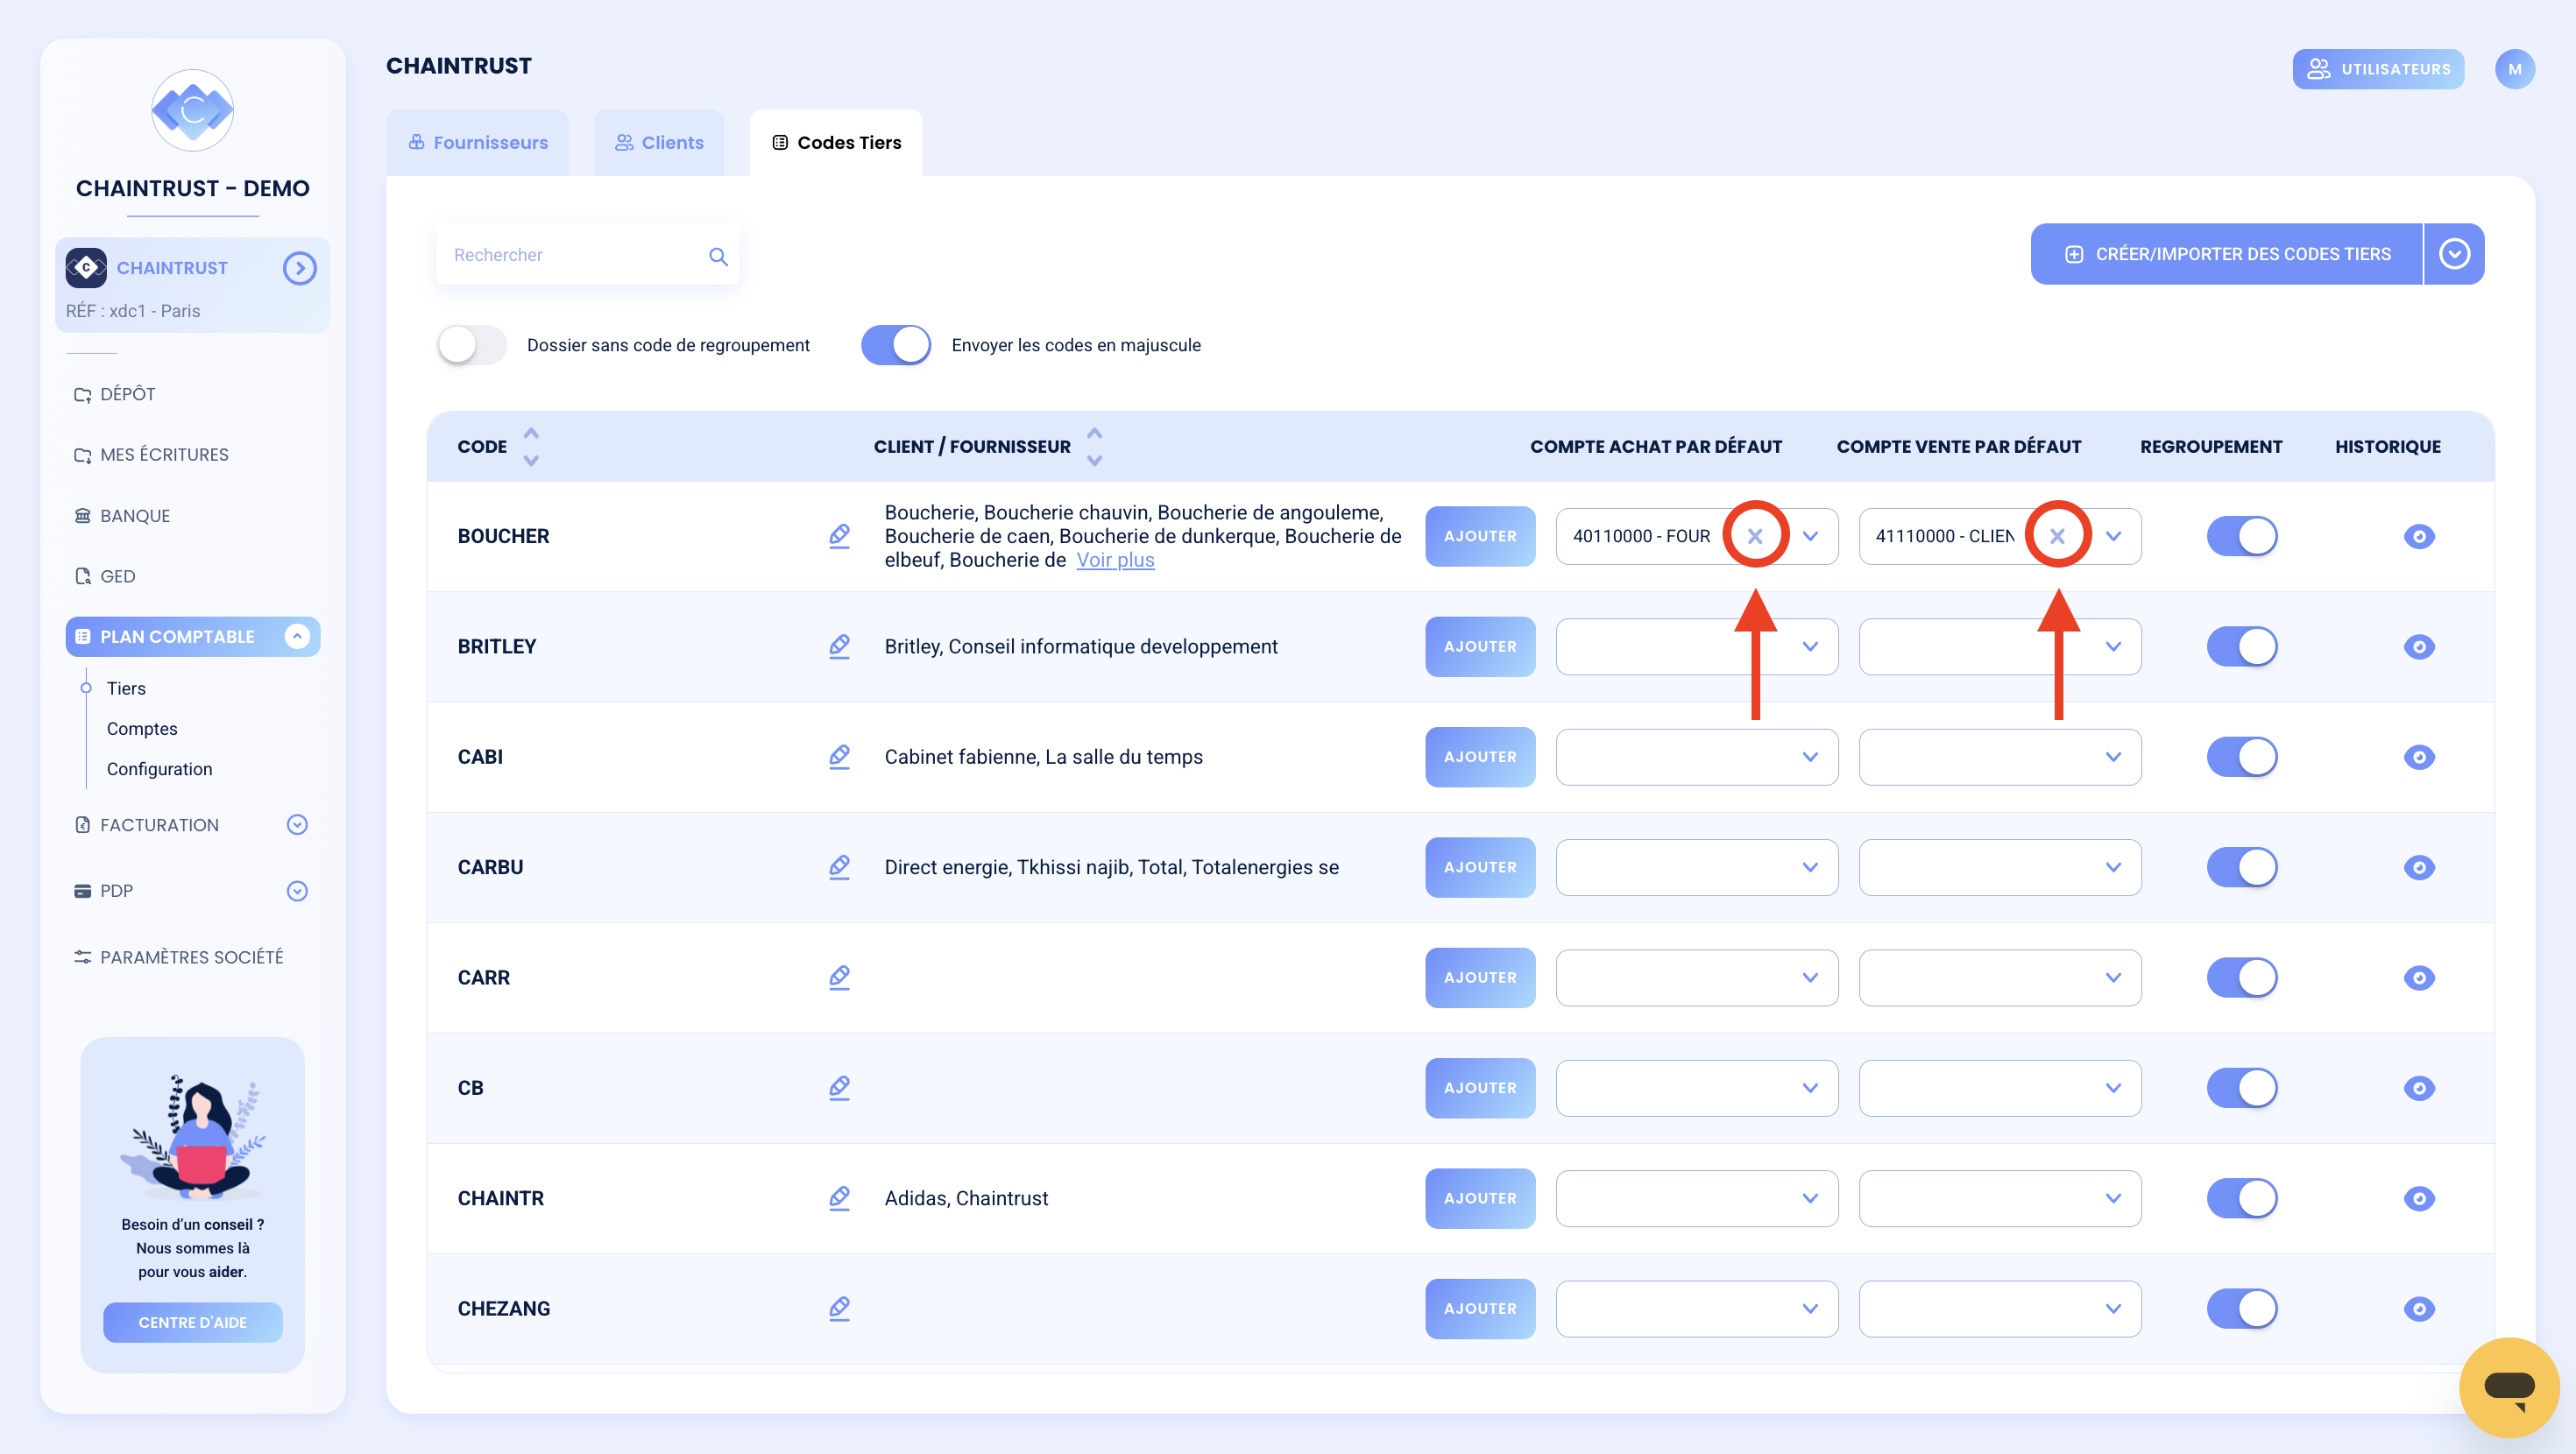Edit the CARR code with pencil icon
The width and height of the screenshot is (2576, 1454).
pyautogui.click(x=839, y=977)
